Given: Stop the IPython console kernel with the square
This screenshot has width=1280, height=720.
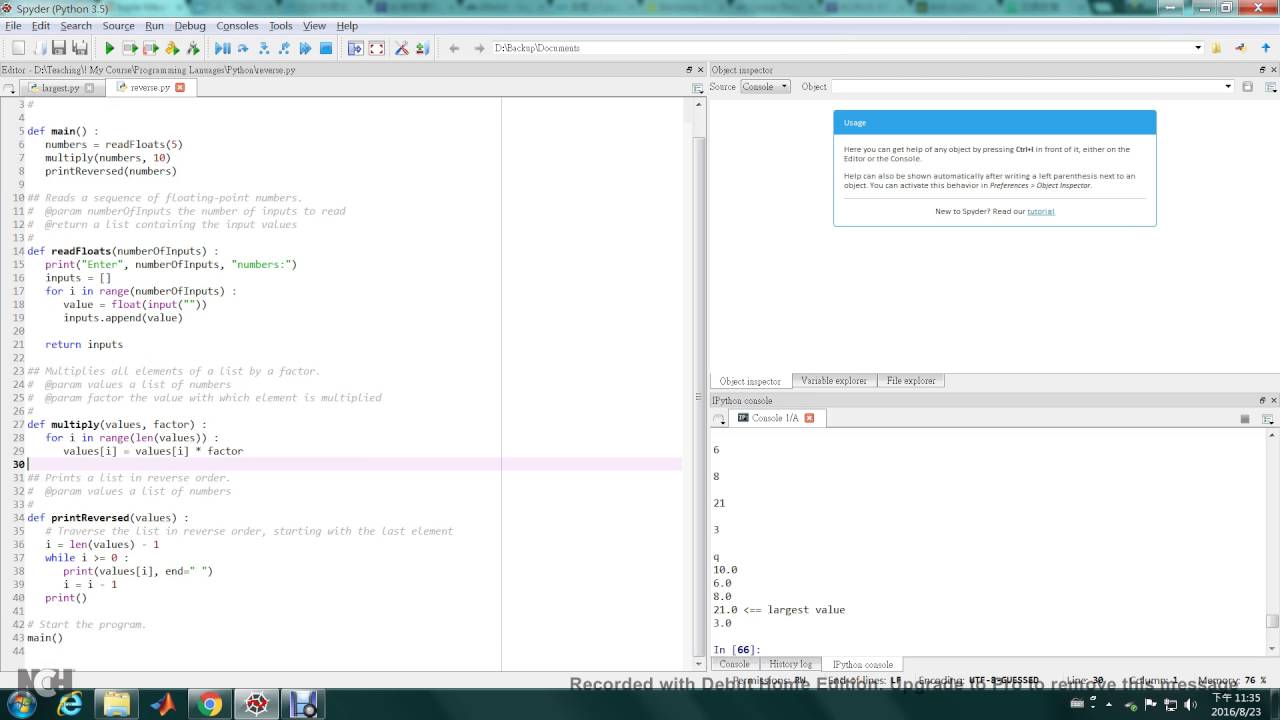Looking at the screenshot, I should [x=1245, y=419].
